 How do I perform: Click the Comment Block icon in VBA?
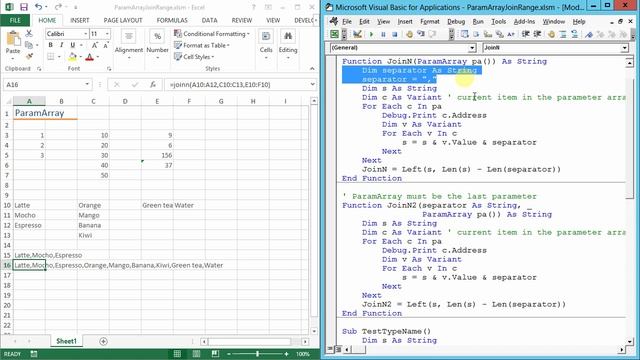point(563,35)
